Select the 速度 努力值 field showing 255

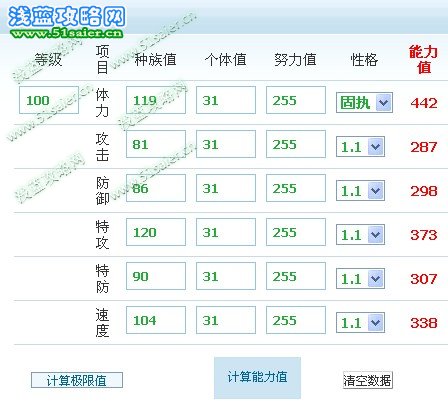pyautogui.click(x=296, y=320)
